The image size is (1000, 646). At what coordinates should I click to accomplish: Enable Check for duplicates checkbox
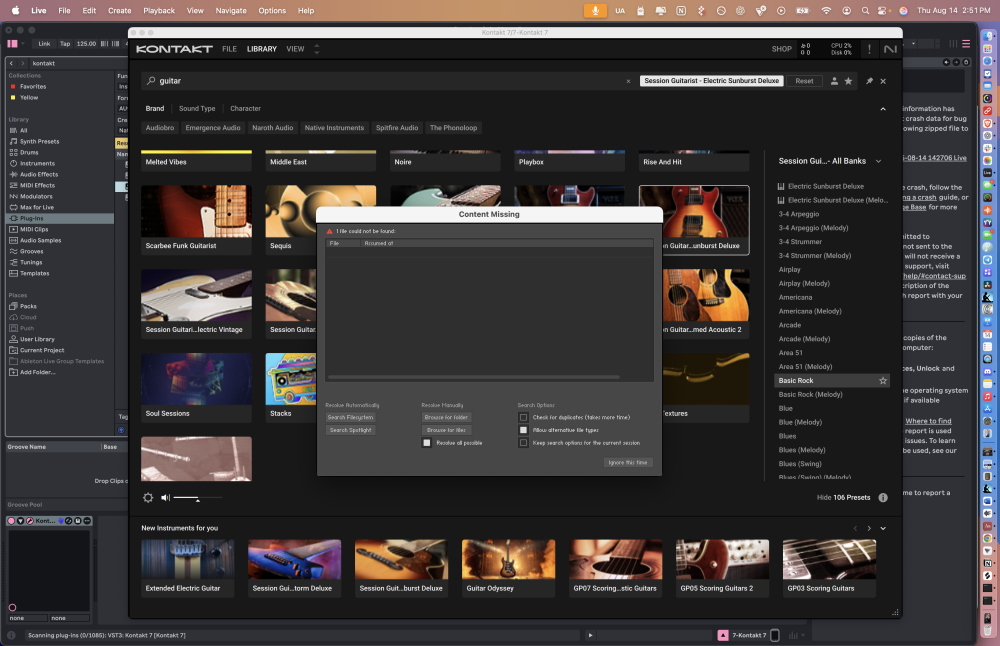point(524,418)
